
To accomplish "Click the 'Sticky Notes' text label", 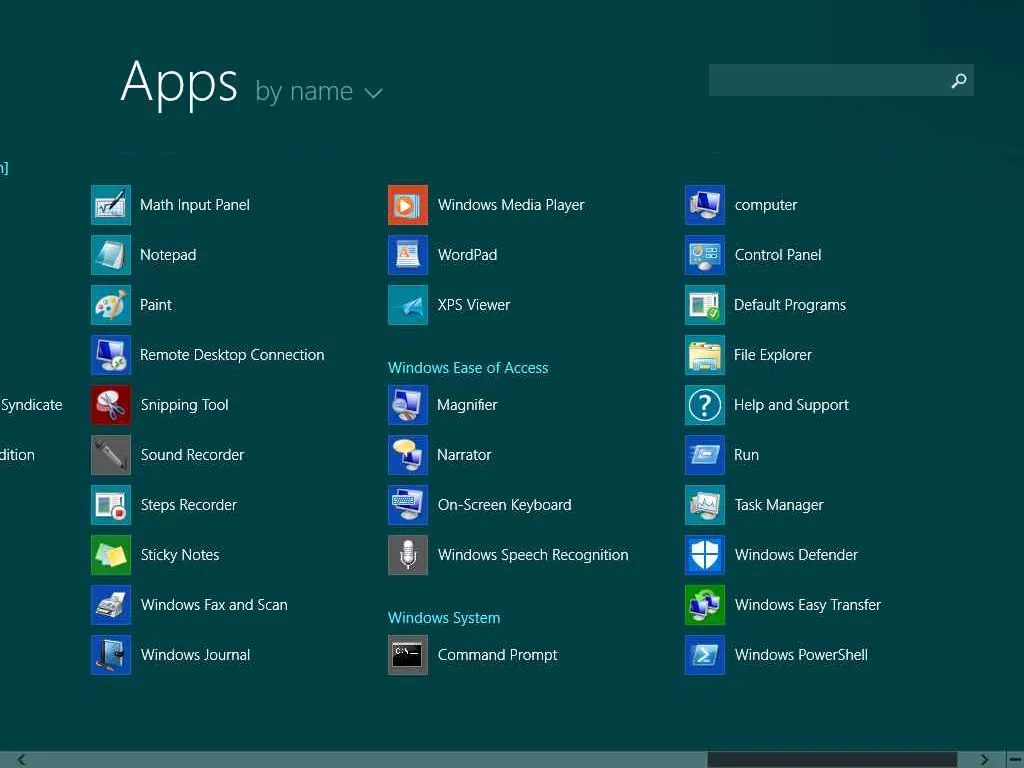I will click(x=180, y=555).
